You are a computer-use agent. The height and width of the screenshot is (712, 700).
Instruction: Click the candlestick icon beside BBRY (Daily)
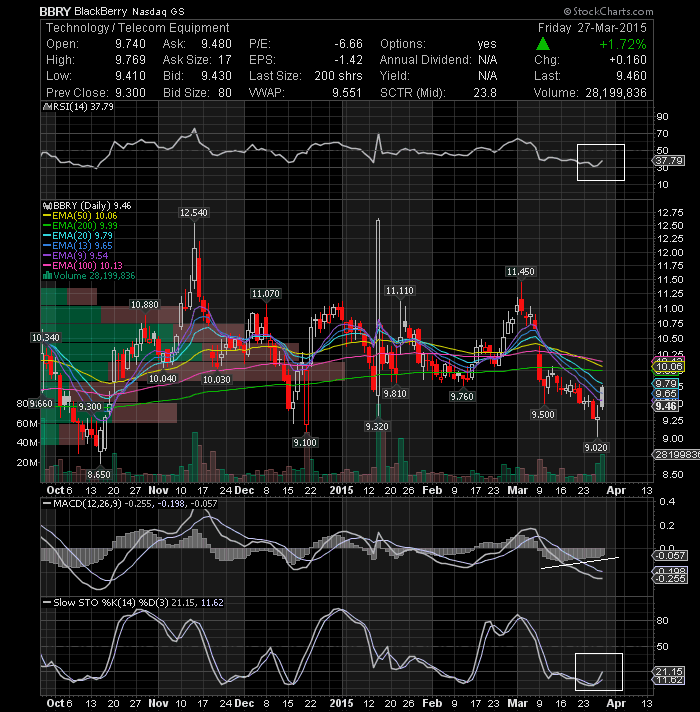click(x=47, y=206)
